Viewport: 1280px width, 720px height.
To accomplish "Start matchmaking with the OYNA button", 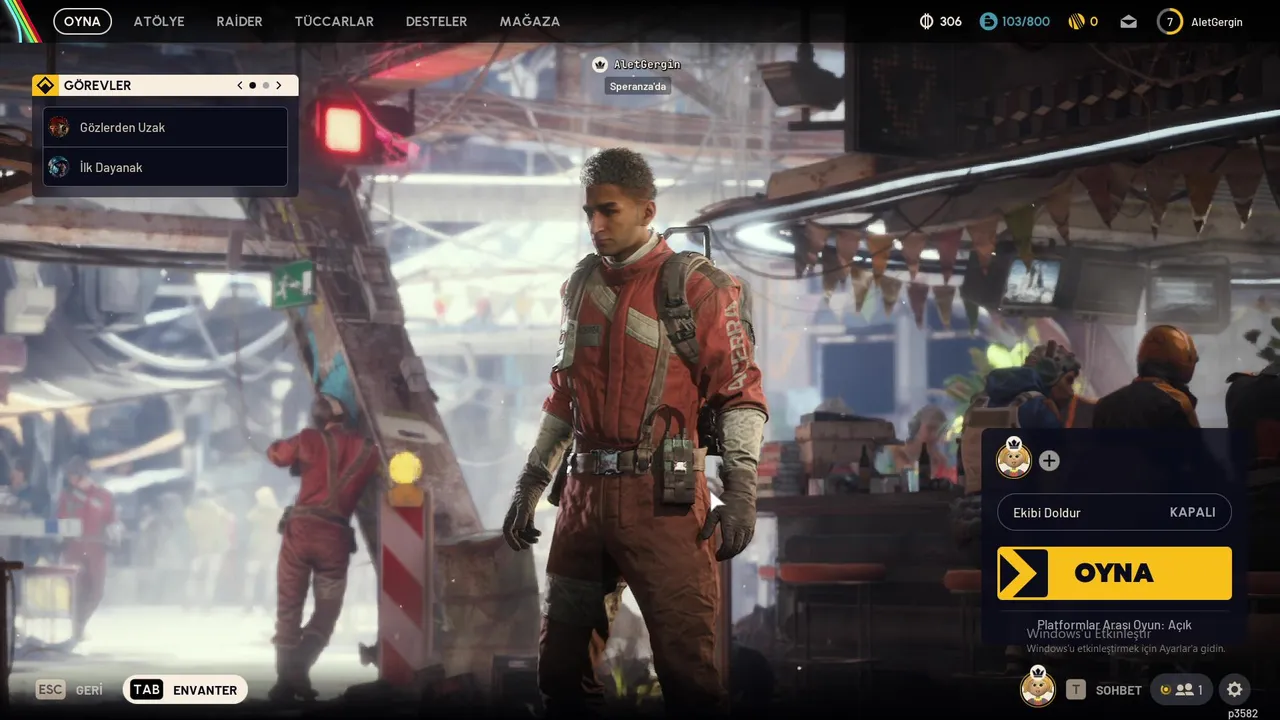I will coord(1114,573).
